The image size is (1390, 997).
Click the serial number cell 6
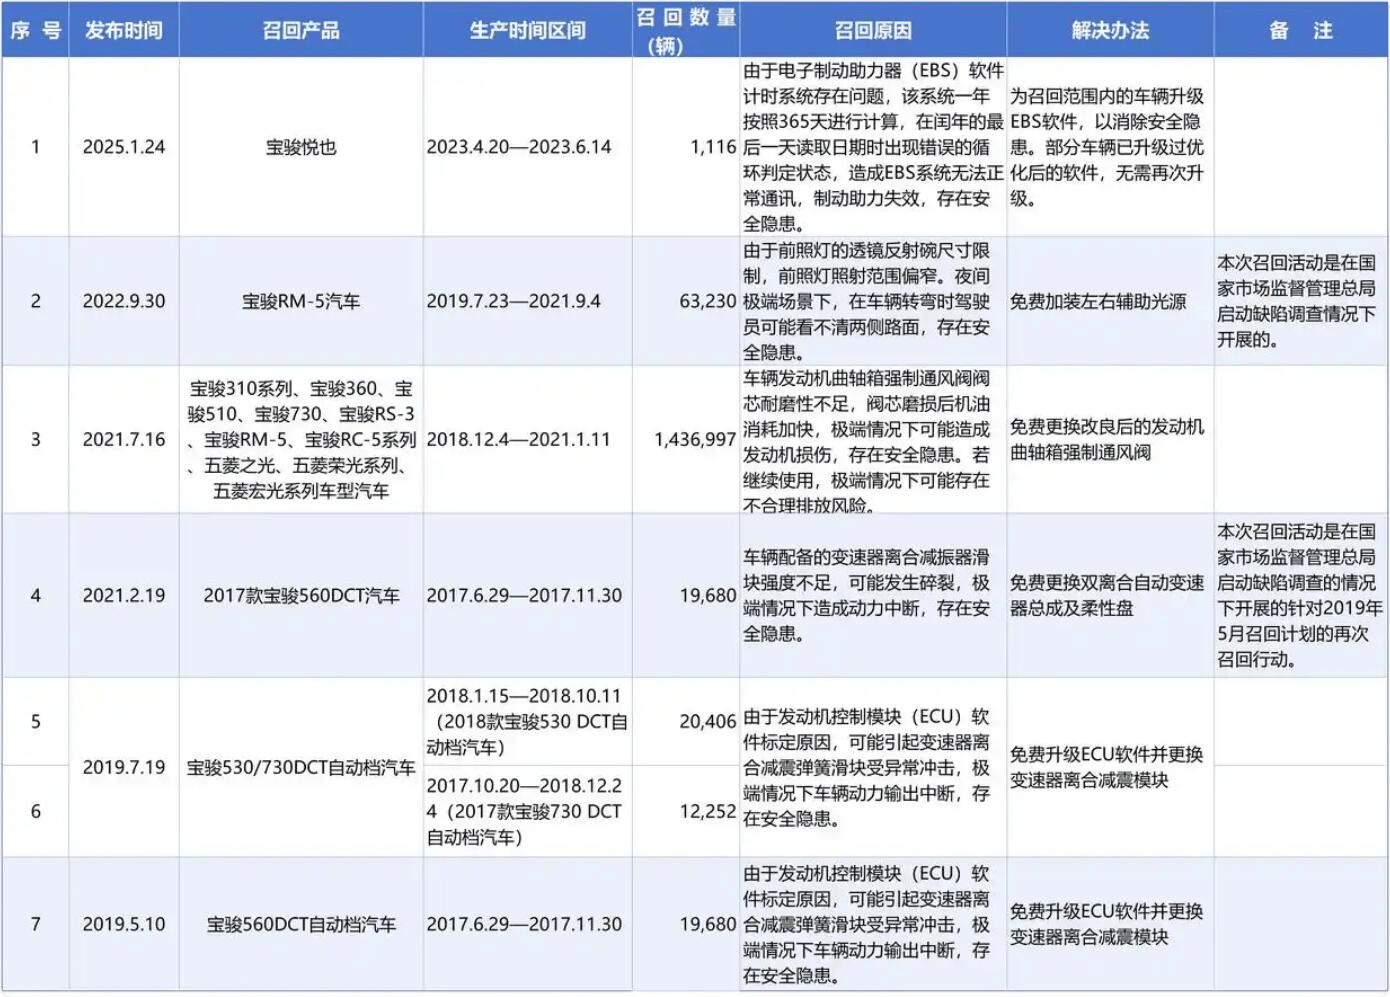35,811
